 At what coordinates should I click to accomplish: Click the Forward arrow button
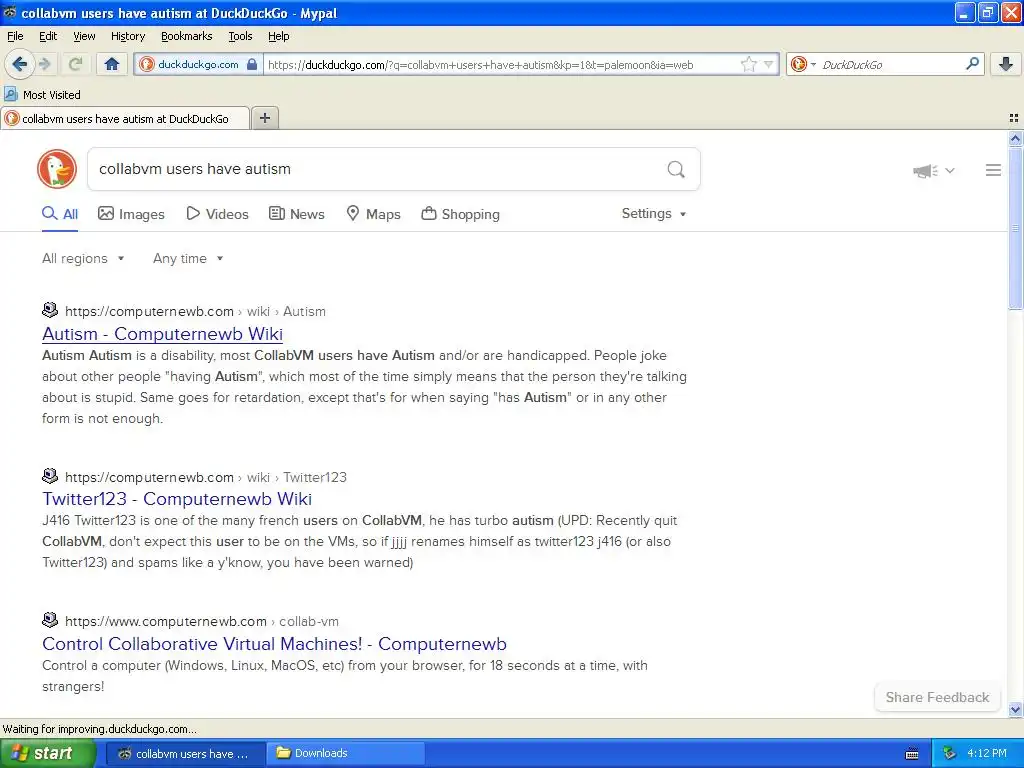[x=45, y=64]
